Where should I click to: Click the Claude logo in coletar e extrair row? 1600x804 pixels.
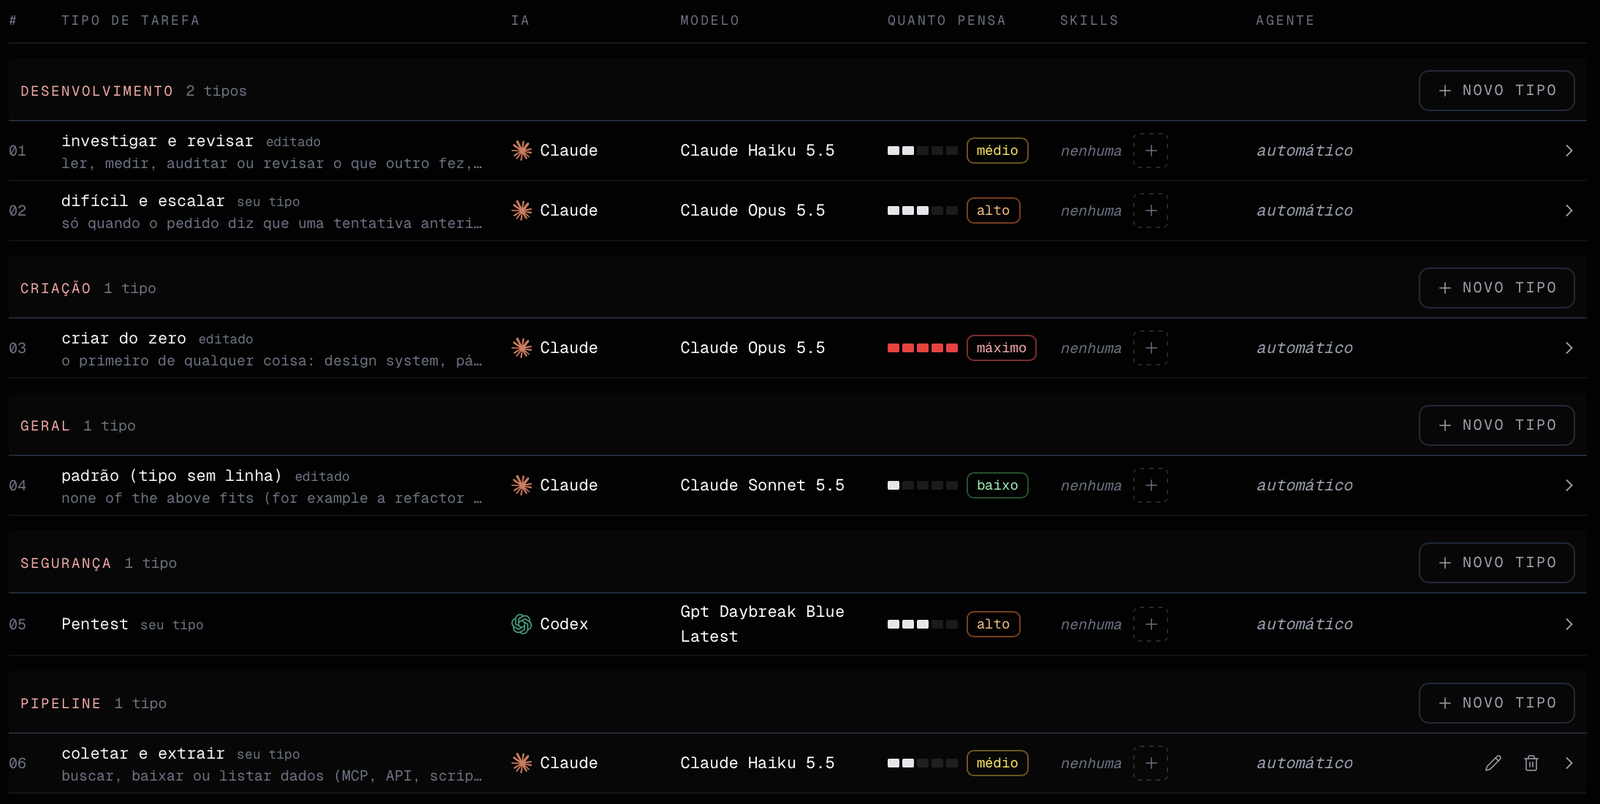coord(521,763)
